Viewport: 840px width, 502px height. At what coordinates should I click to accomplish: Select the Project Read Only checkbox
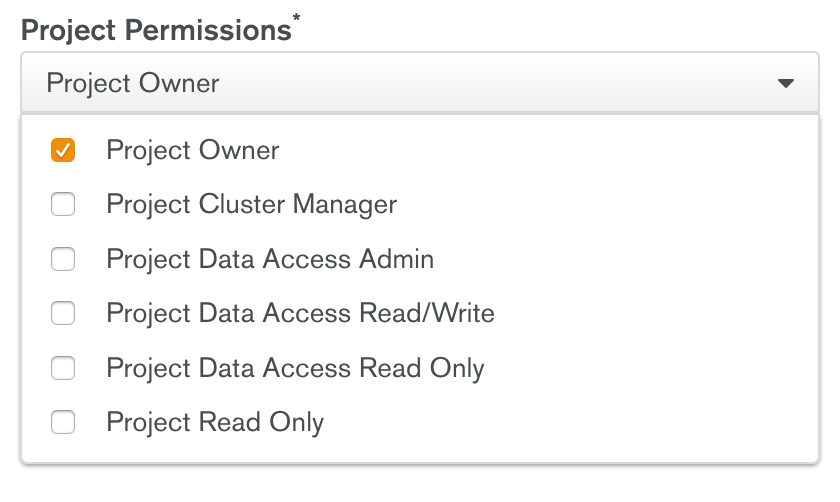tap(63, 422)
